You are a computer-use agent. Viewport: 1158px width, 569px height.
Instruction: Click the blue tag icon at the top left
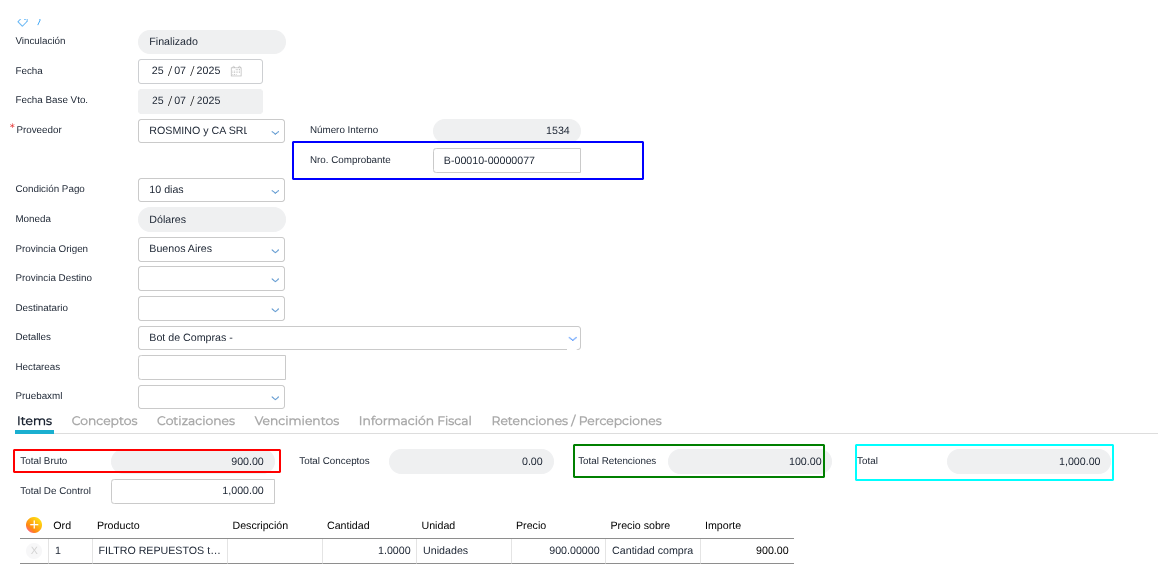click(x=22, y=22)
